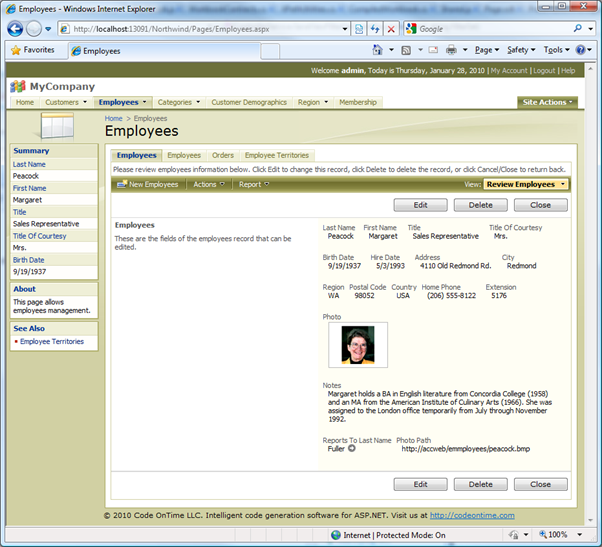Click the My Account link
This screenshot has width=602, height=547.
pyautogui.click(x=509, y=71)
